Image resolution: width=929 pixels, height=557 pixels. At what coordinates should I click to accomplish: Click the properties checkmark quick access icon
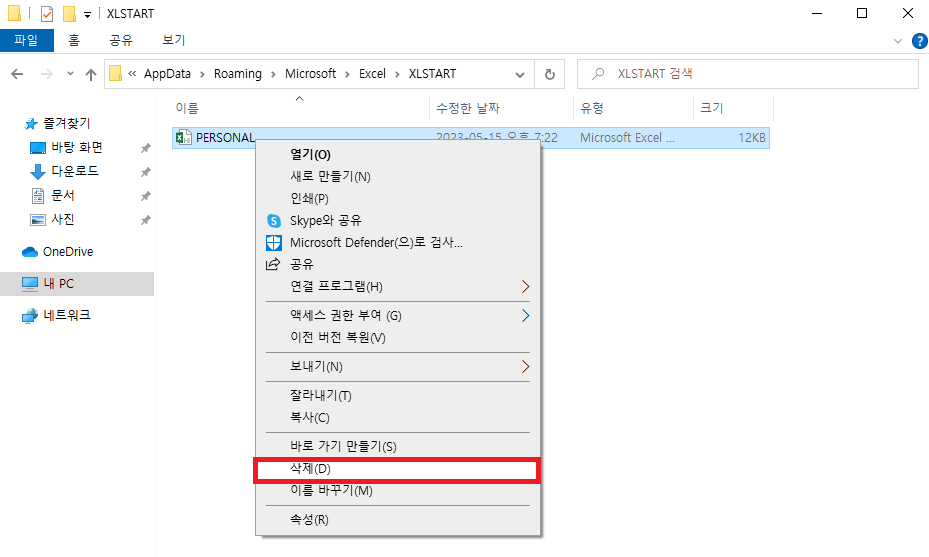coord(47,14)
